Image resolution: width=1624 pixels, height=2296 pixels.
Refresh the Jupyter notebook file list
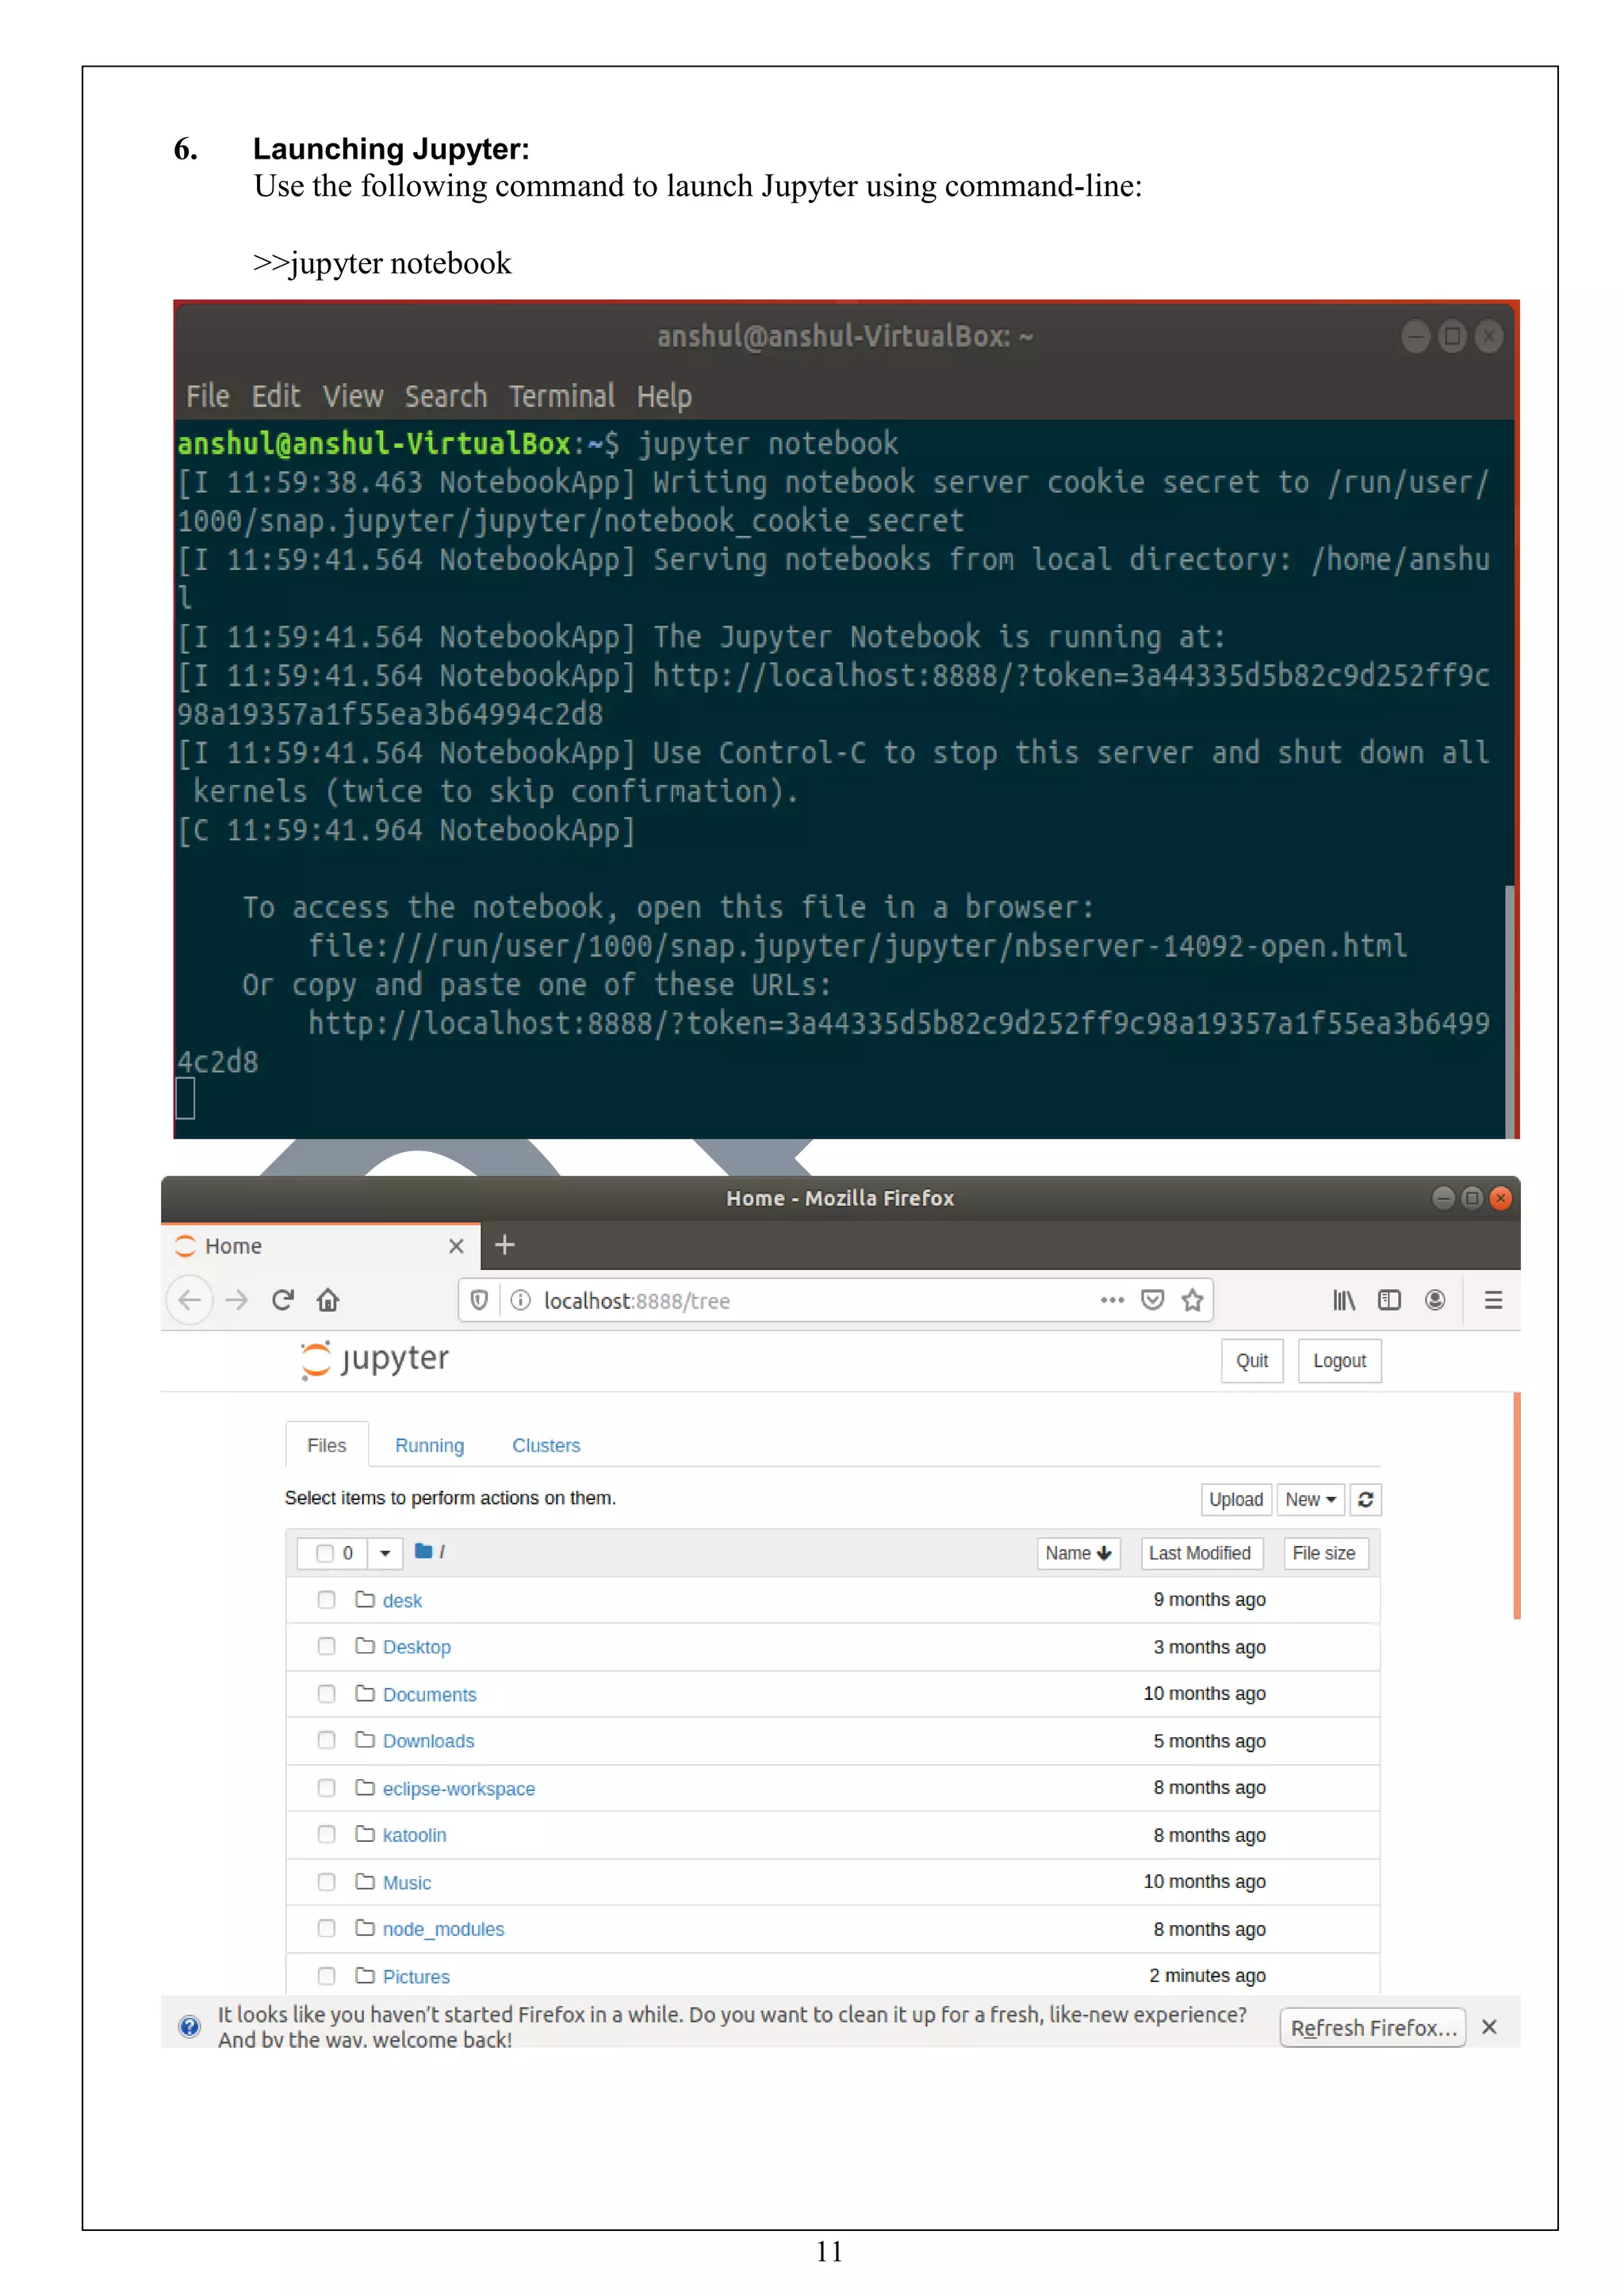coord(1365,1499)
